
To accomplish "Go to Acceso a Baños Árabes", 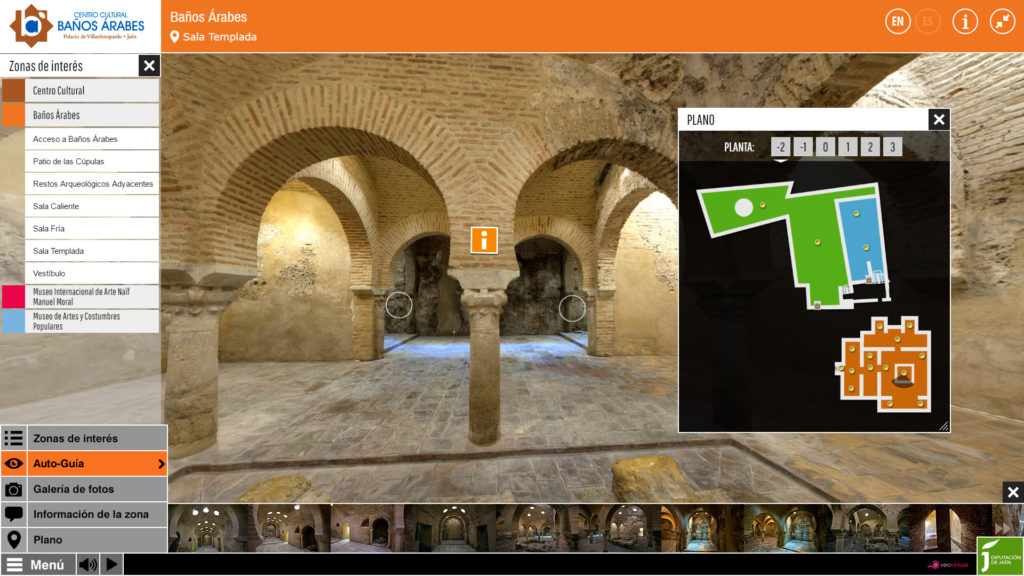I will coord(91,138).
